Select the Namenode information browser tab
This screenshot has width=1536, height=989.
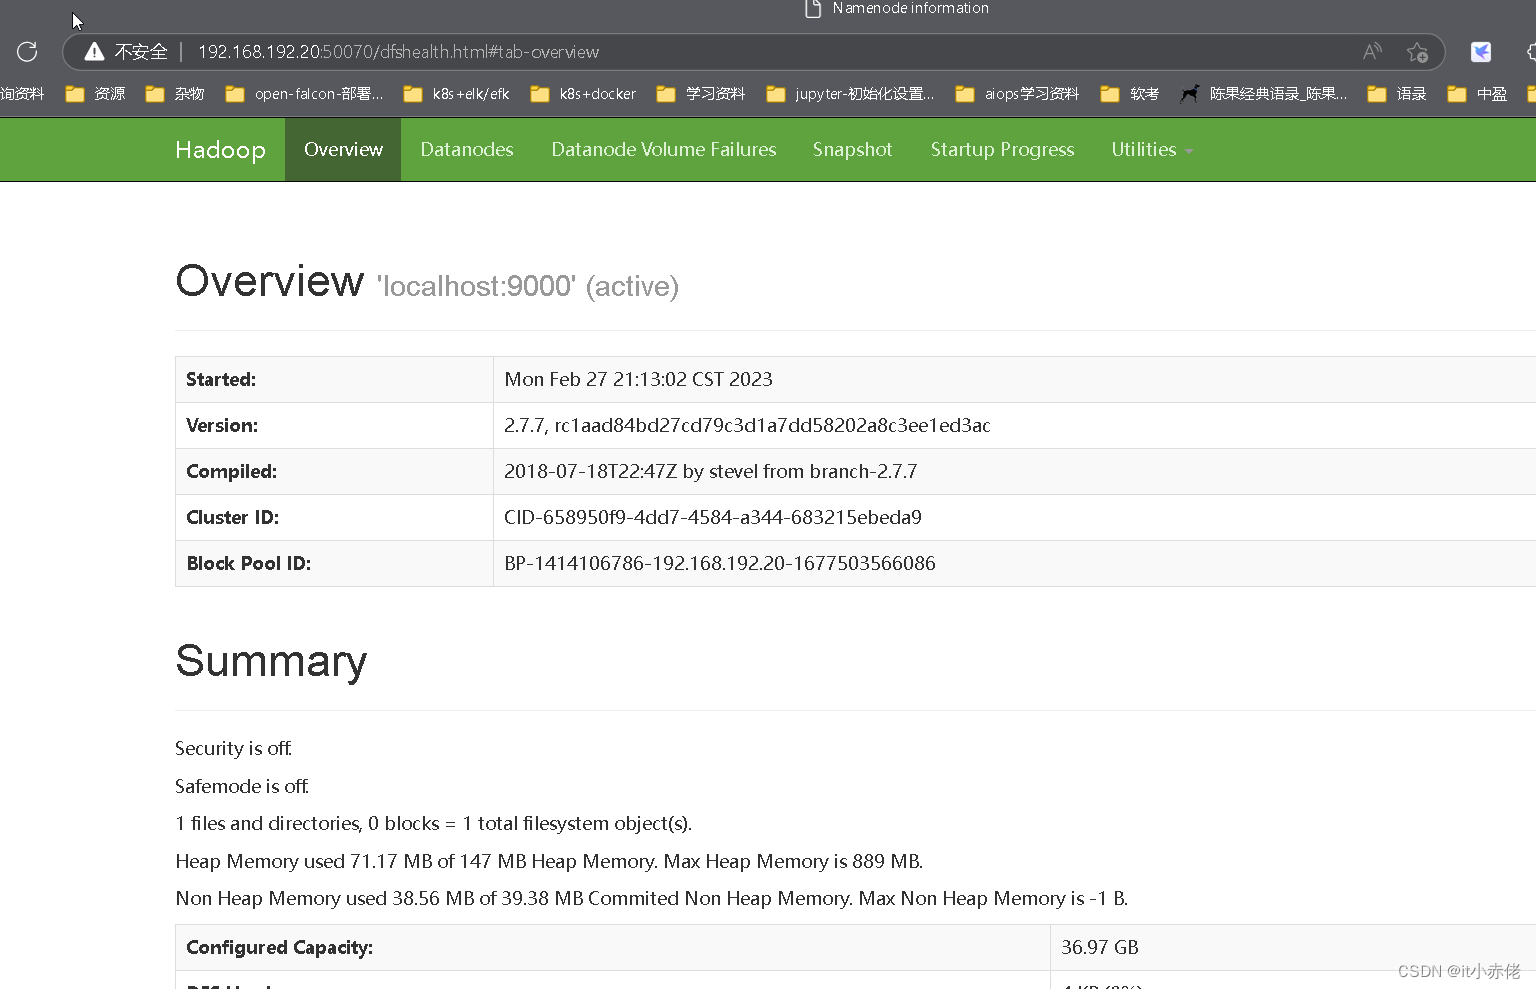click(x=897, y=9)
